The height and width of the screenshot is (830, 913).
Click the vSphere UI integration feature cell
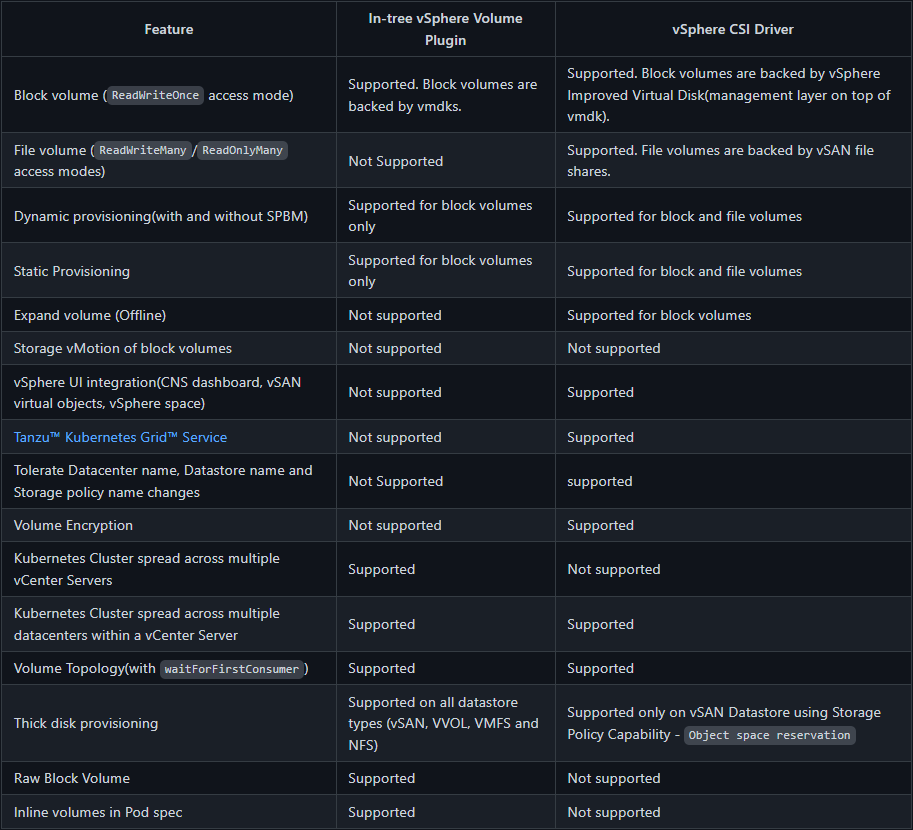pyautogui.click(x=157, y=392)
